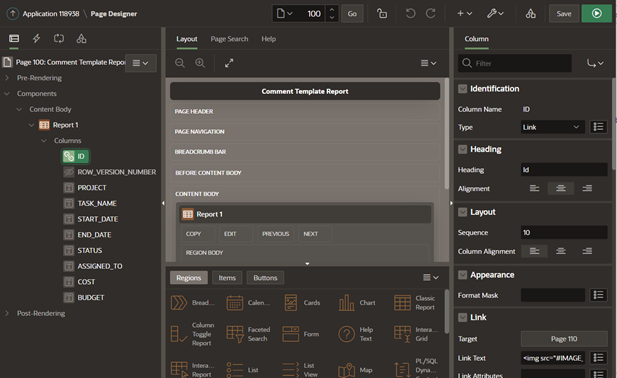This screenshot has width=617, height=378.
Task: Select the Help Text region icon
Action: (347, 334)
